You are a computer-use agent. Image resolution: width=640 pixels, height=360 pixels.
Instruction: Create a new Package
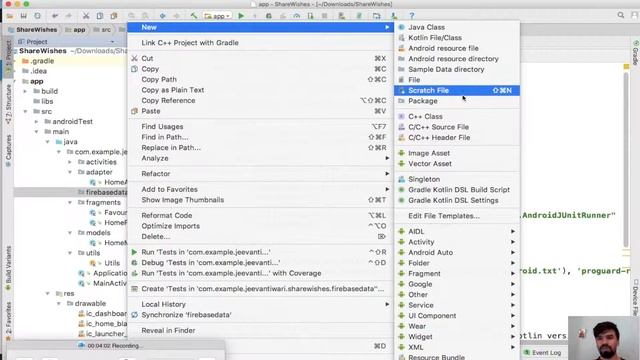[x=457, y=101]
